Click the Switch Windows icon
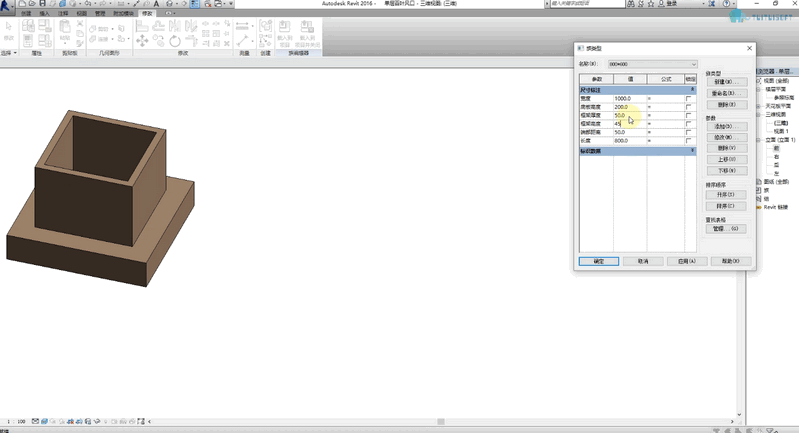The height and width of the screenshot is (433, 799). [x=219, y=4]
